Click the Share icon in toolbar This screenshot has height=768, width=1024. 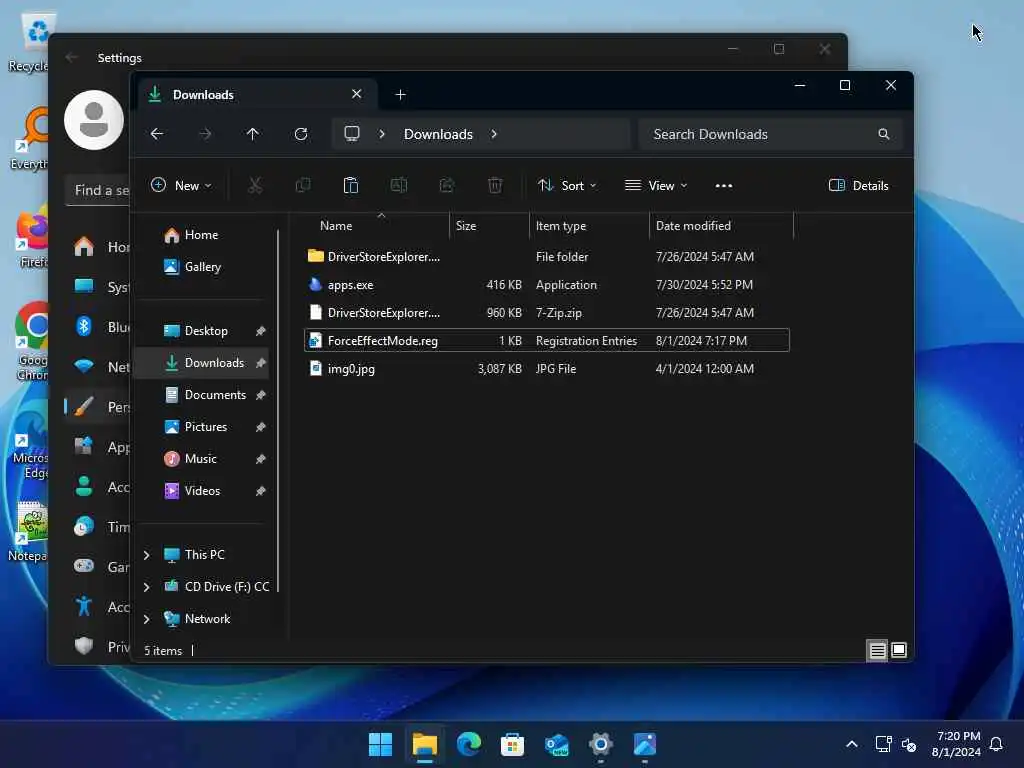(x=447, y=185)
